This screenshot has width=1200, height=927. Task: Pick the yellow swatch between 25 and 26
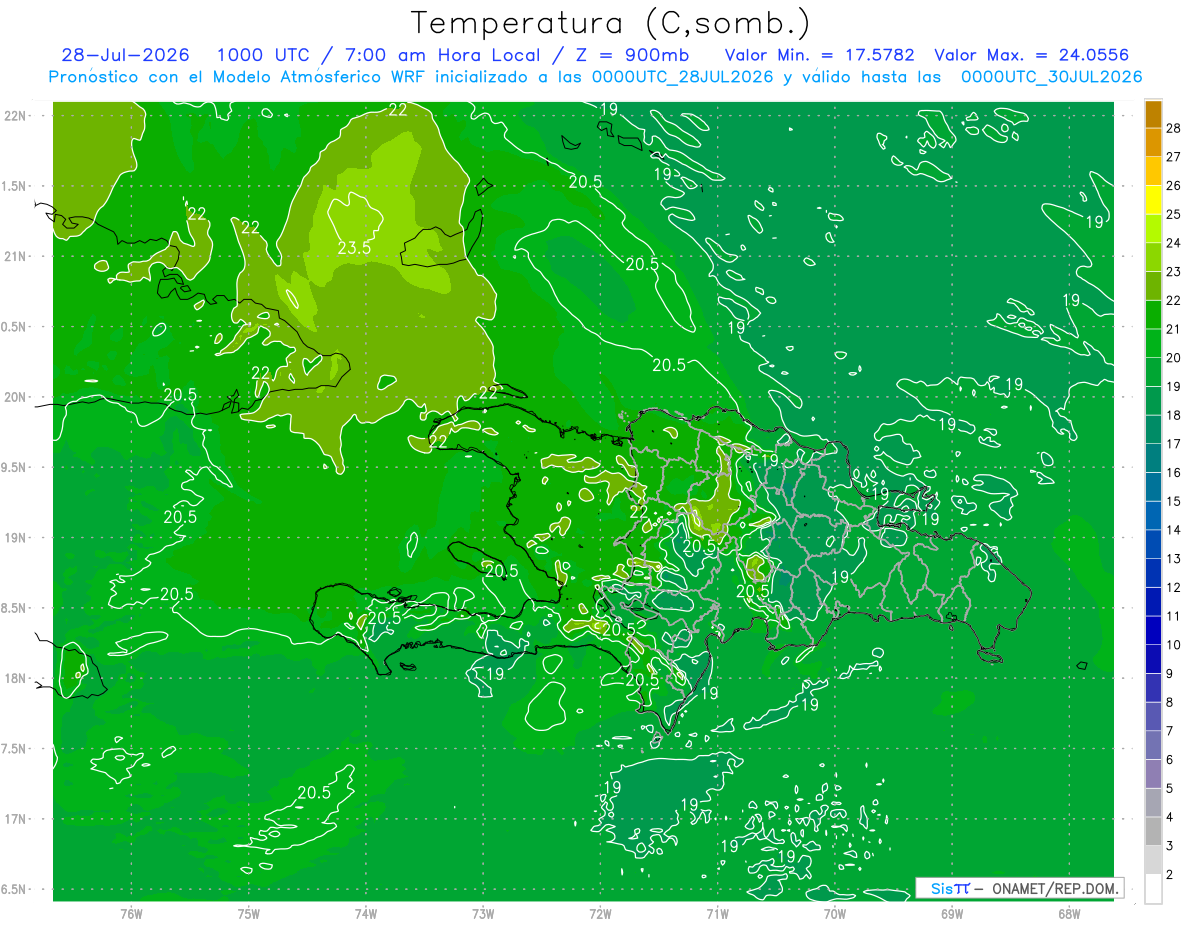pyautogui.click(x=1153, y=200)
